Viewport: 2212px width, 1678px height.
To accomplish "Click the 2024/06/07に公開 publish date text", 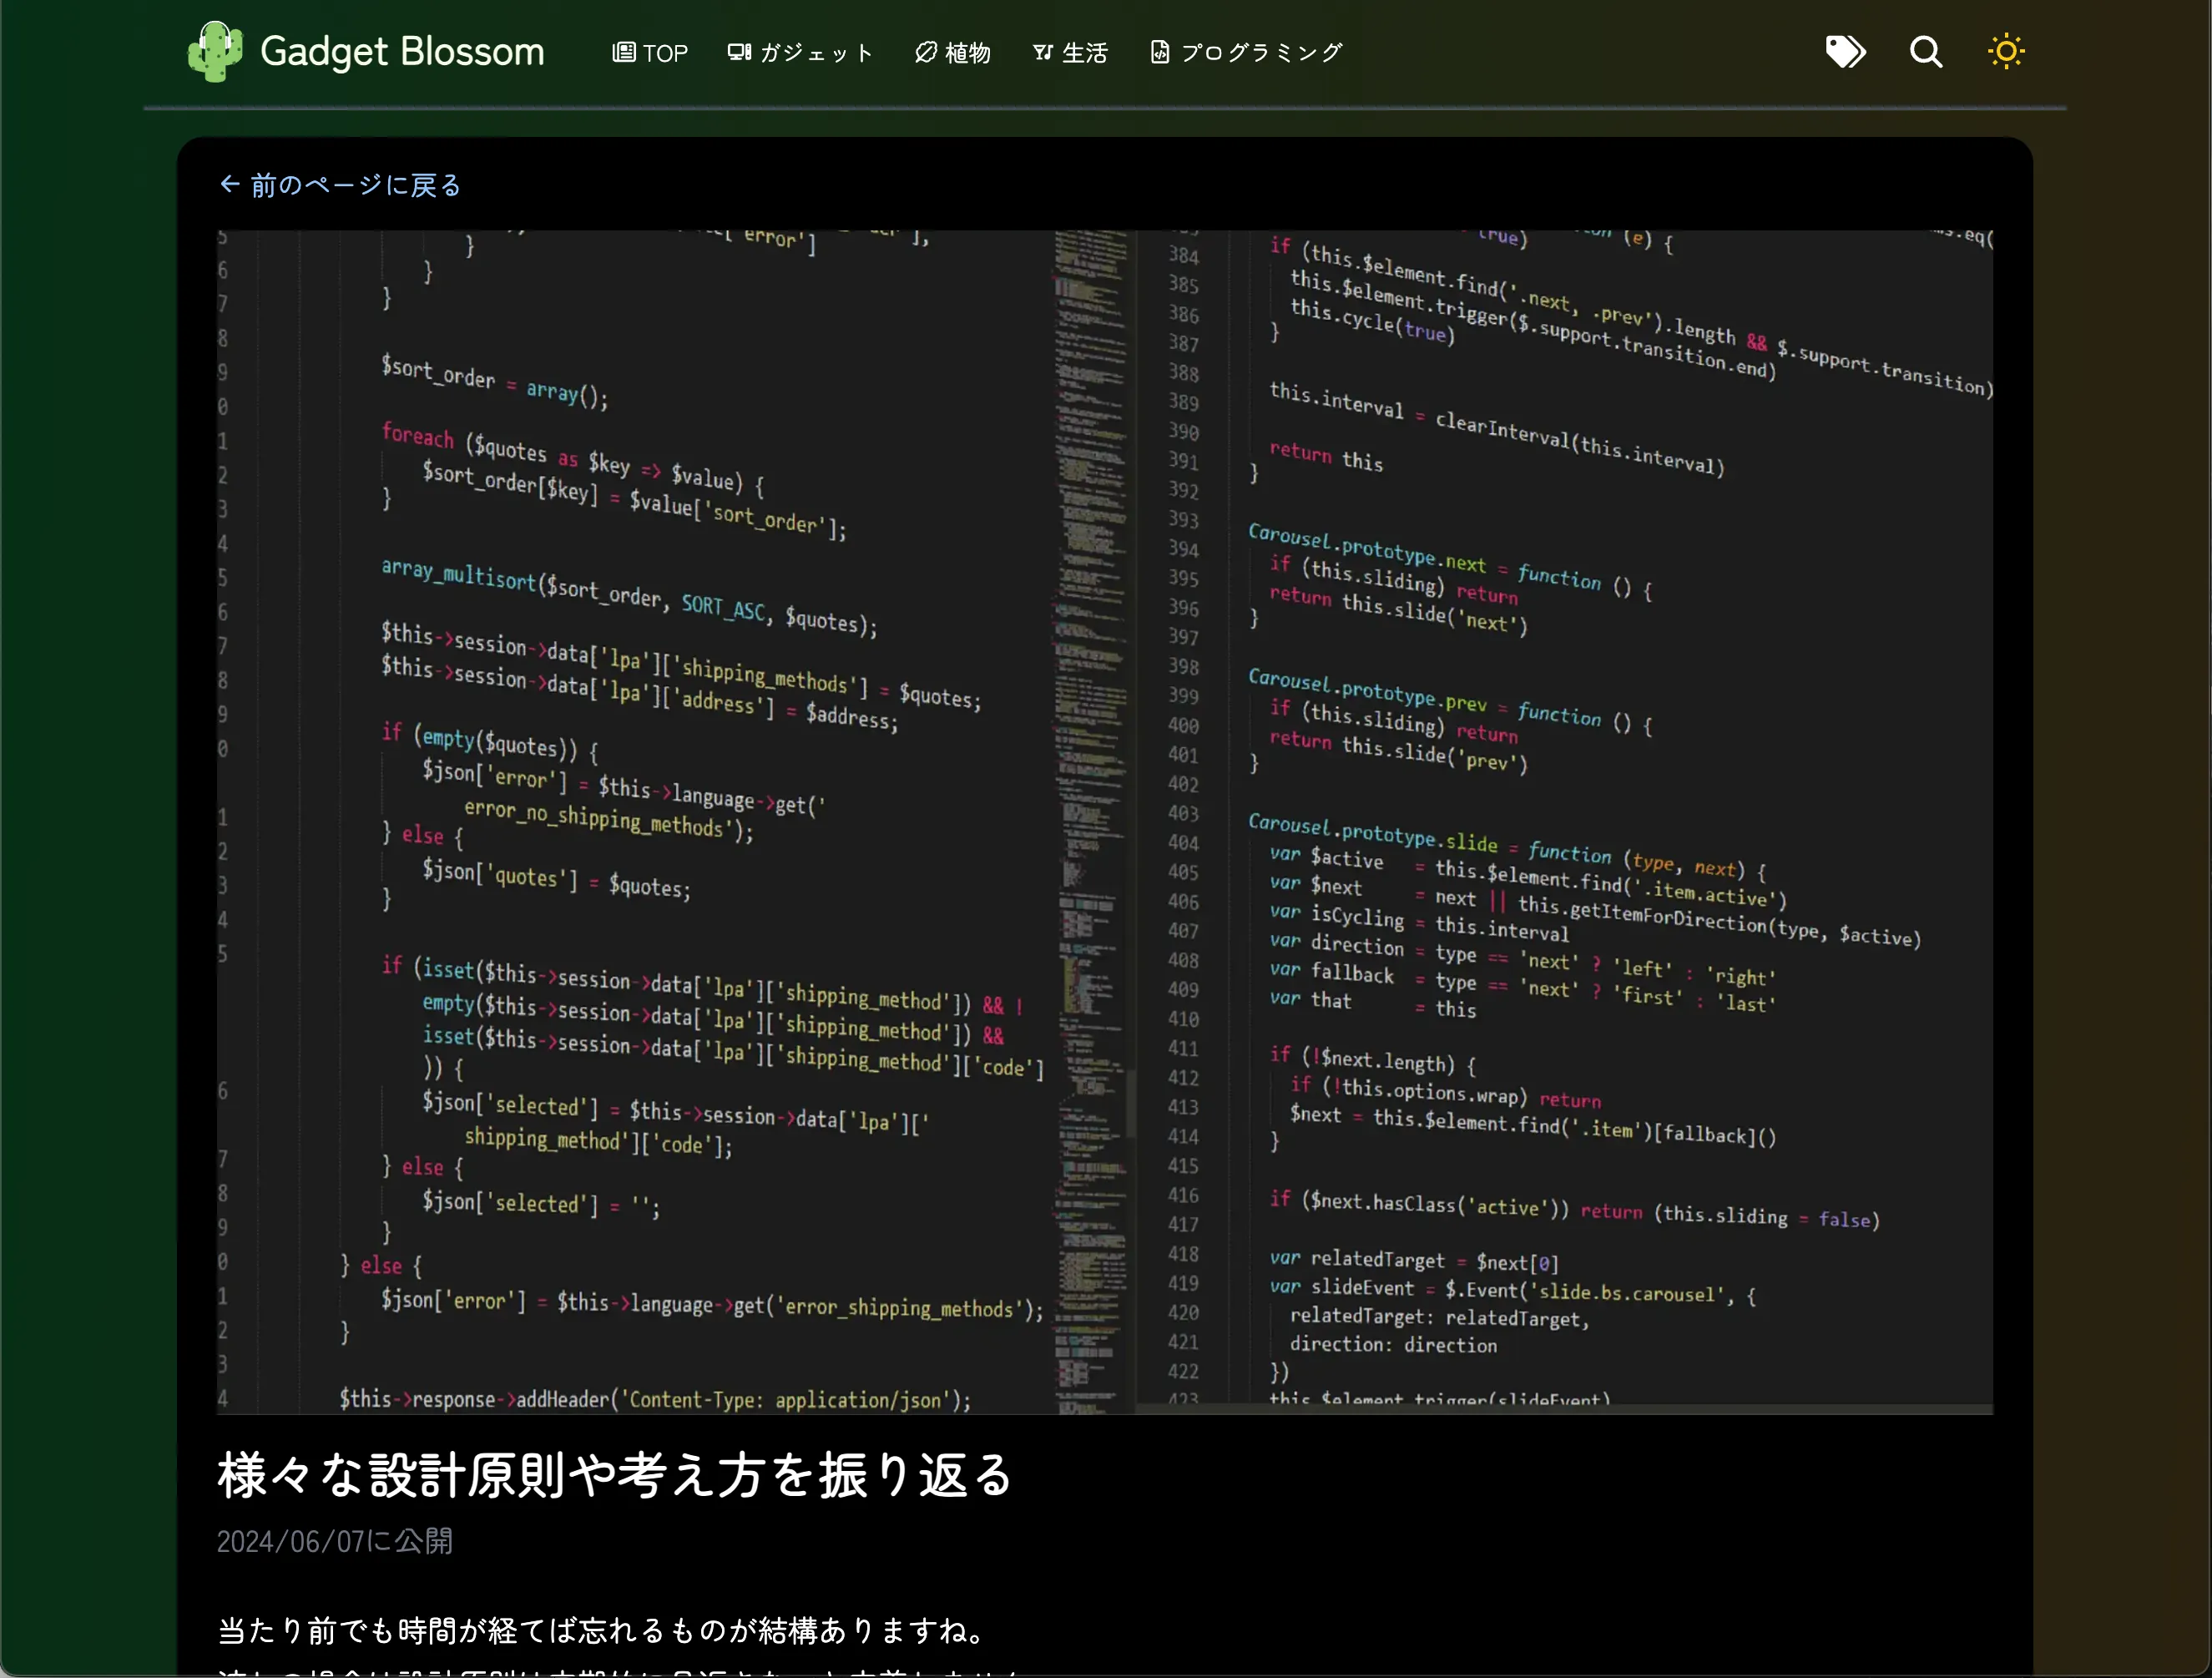I will coord(335,1541).
